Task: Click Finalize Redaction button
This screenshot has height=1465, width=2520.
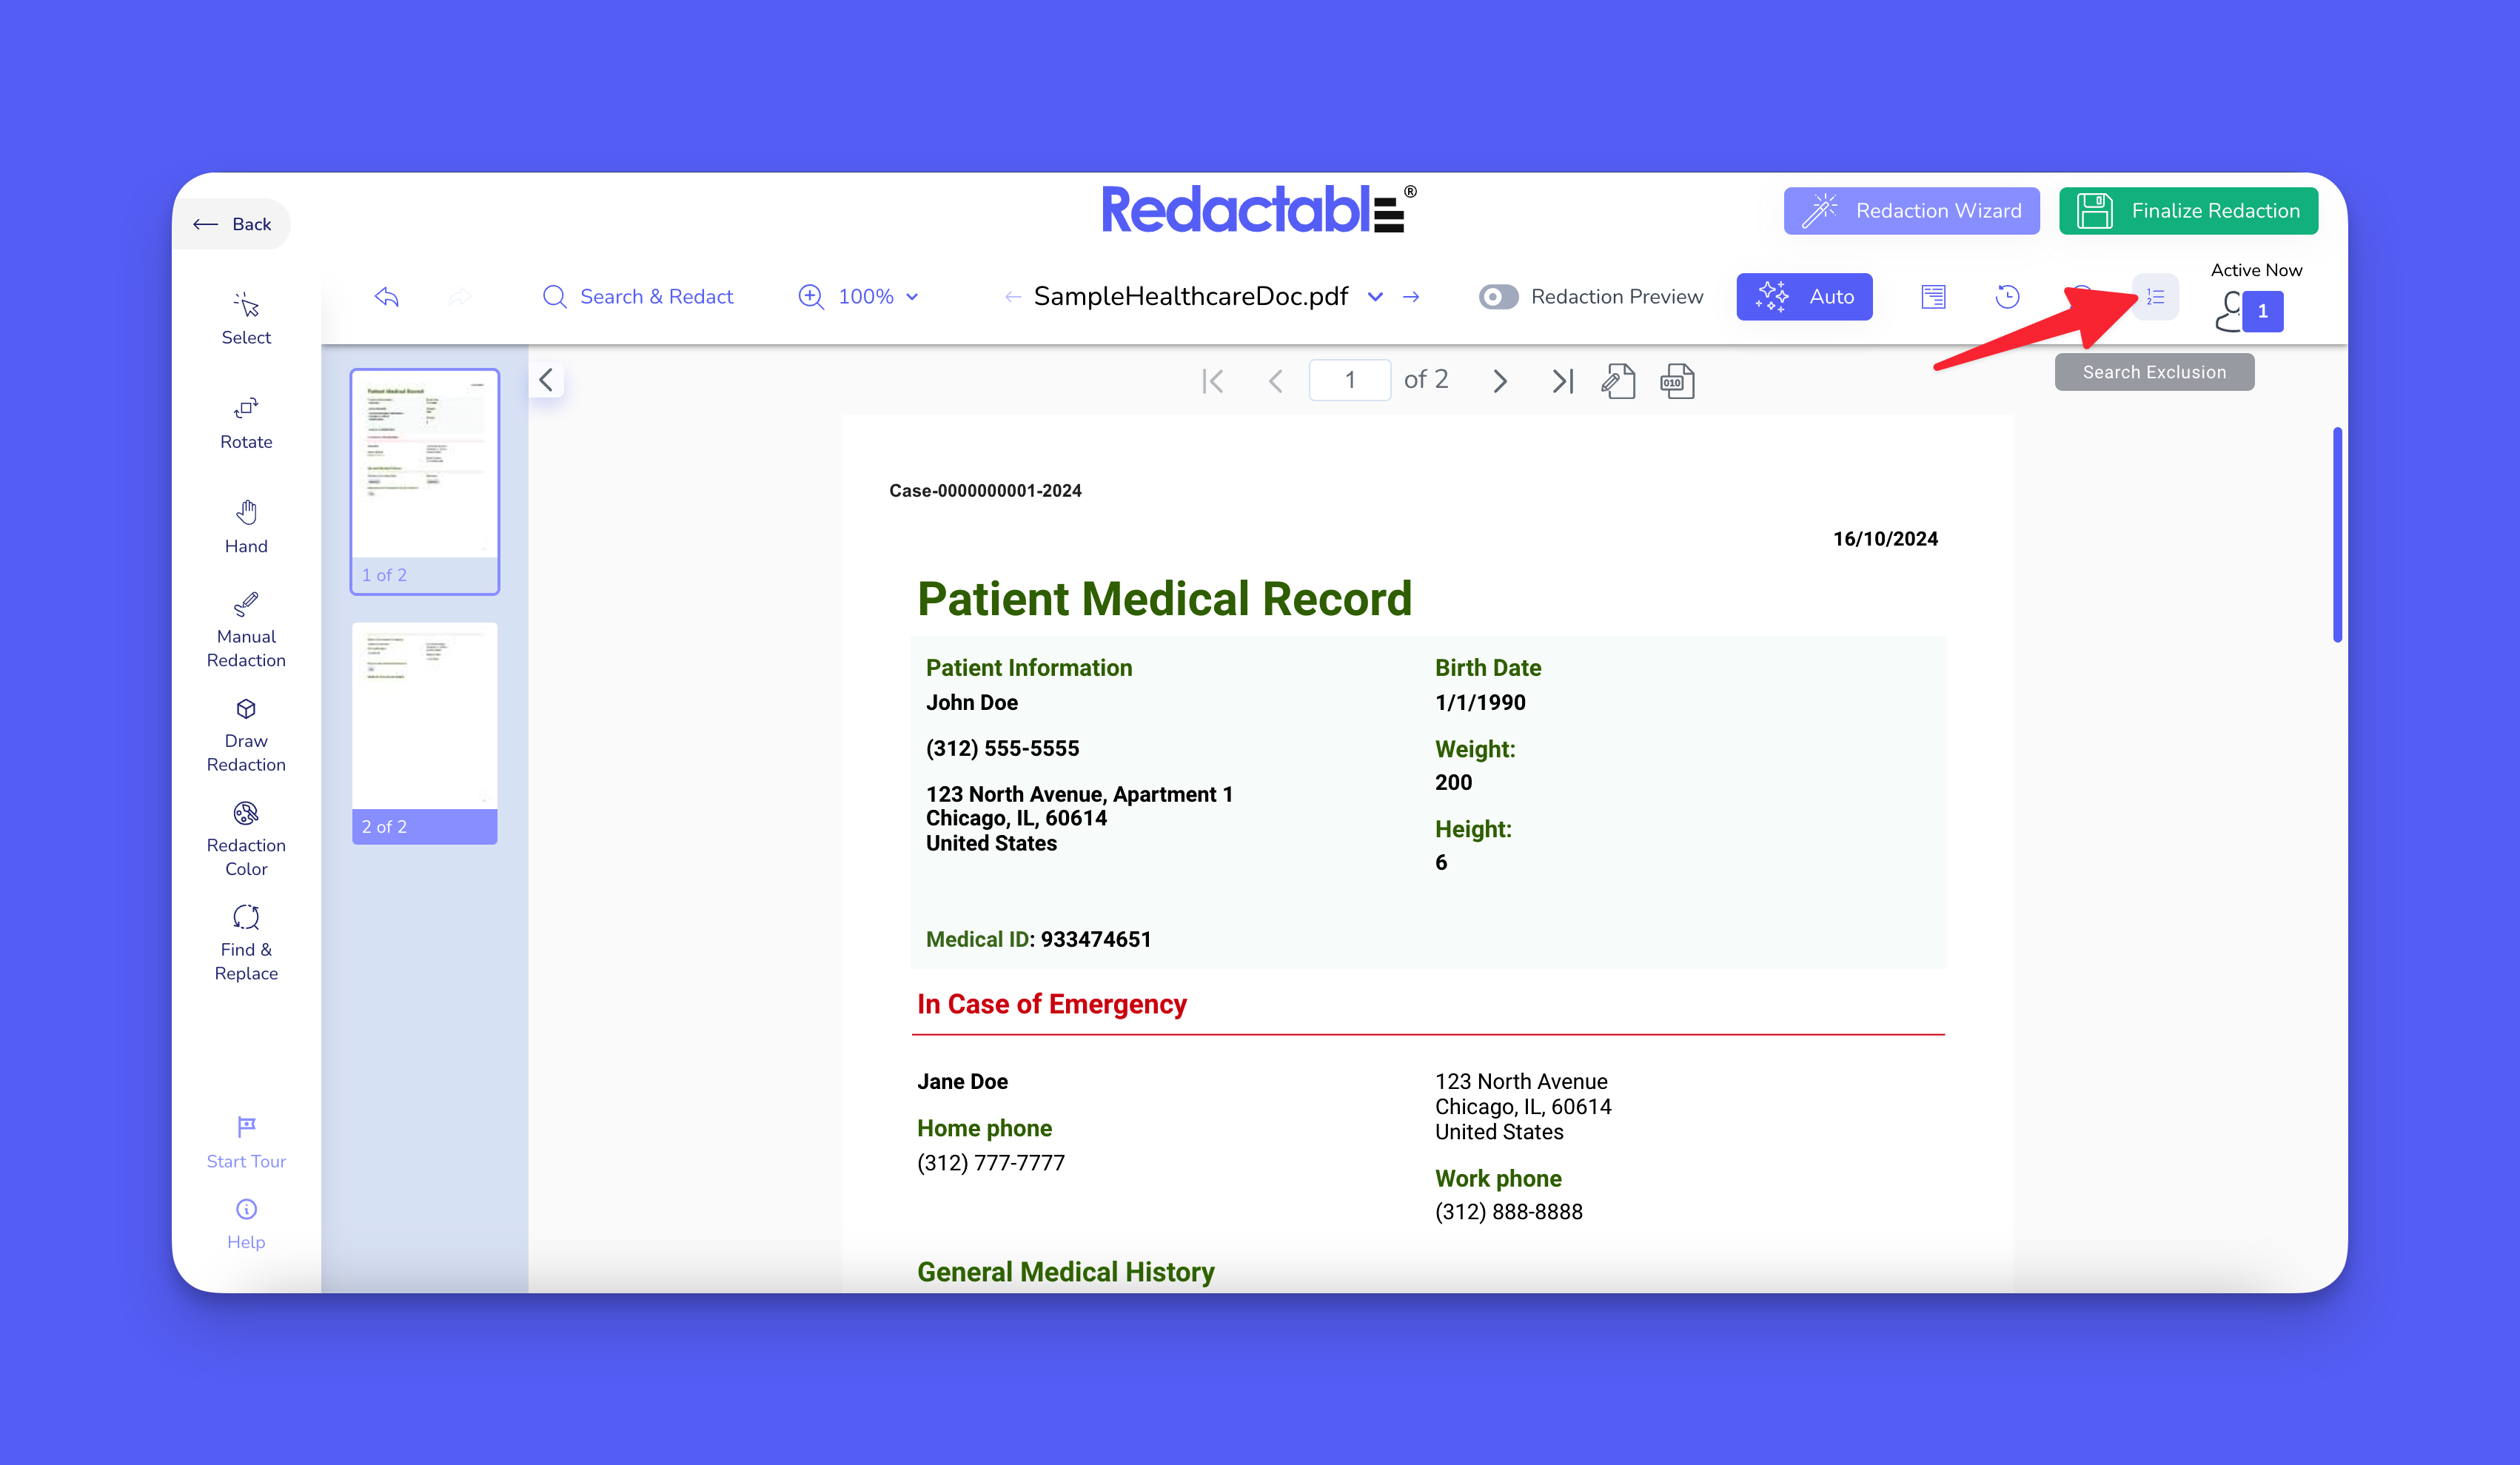Action: [x=2188, y=211]
